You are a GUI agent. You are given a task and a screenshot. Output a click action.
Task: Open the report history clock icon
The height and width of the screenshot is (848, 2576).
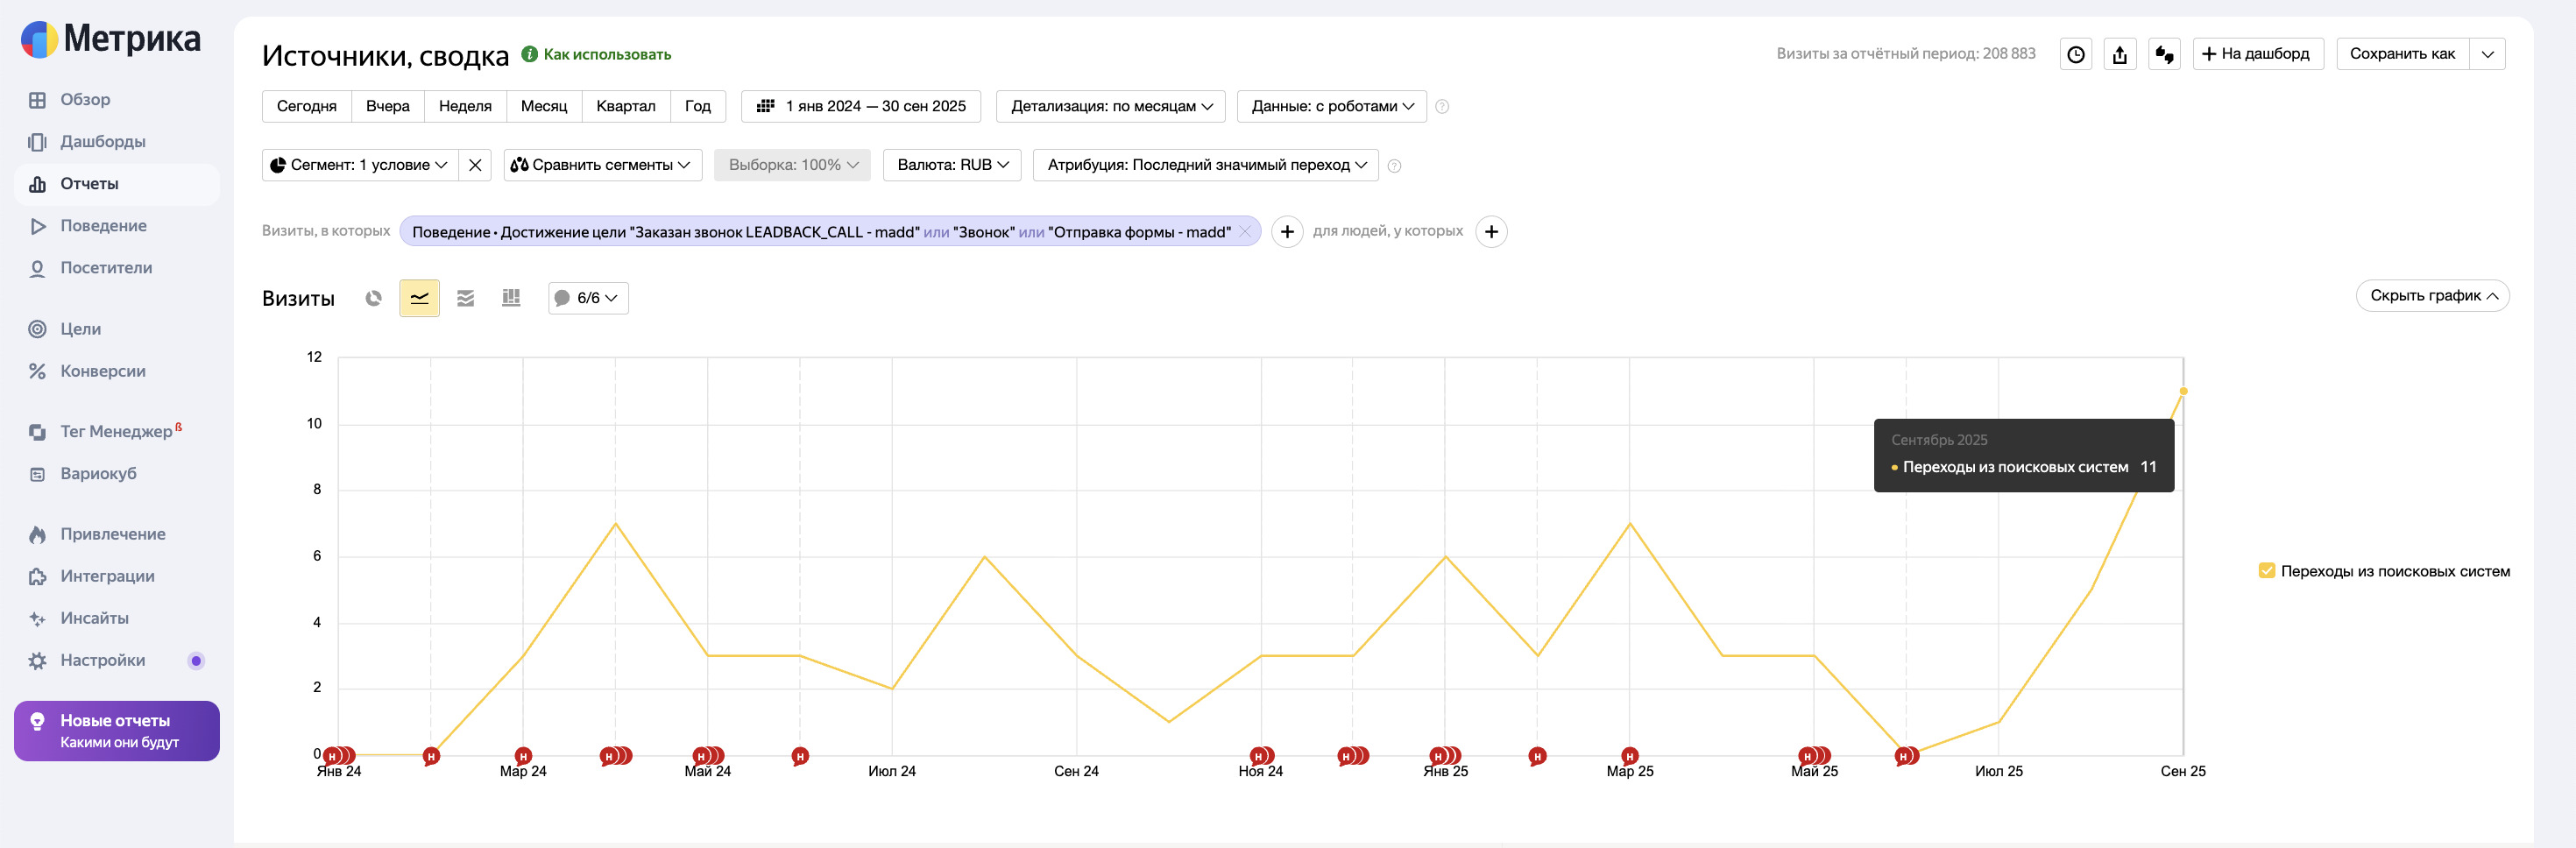[2076, 54]
